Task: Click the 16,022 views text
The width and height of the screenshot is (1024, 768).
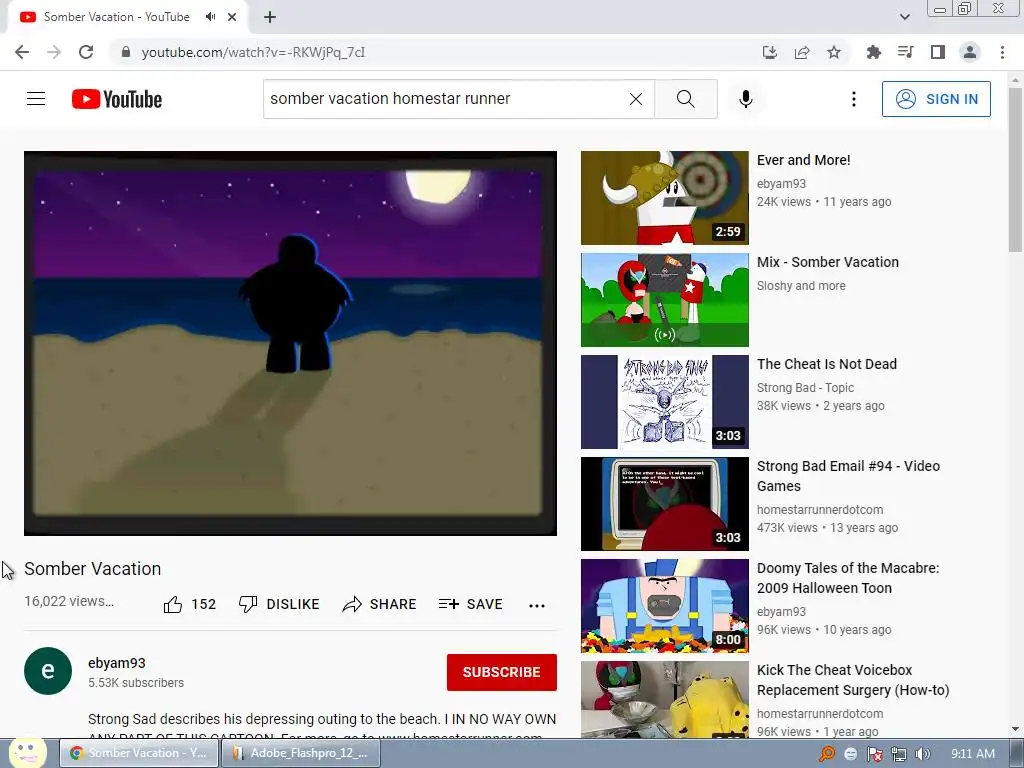Action: [x=69, y=601]
